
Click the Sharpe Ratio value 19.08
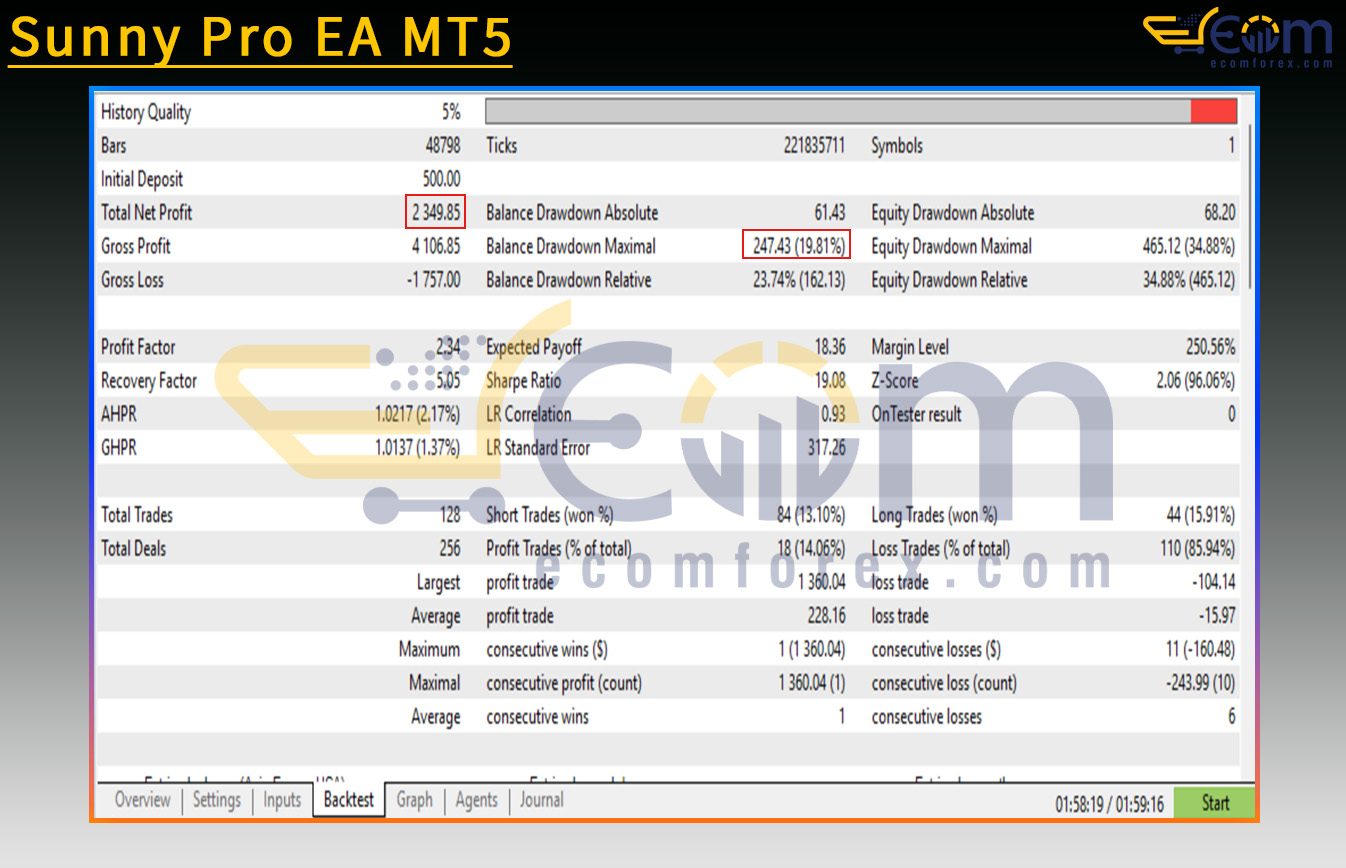pyautogui.click(x=830, y=381)
